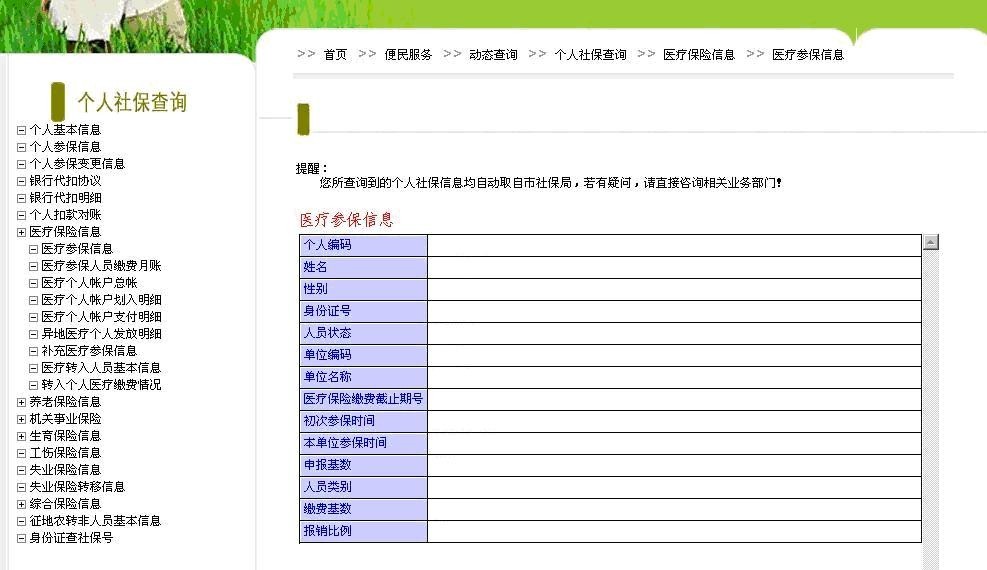Viewport: 987px width, 570px height.
Task: Click the box icon beside 异地医疗个人发放明细
Action: tap(34, 334)
